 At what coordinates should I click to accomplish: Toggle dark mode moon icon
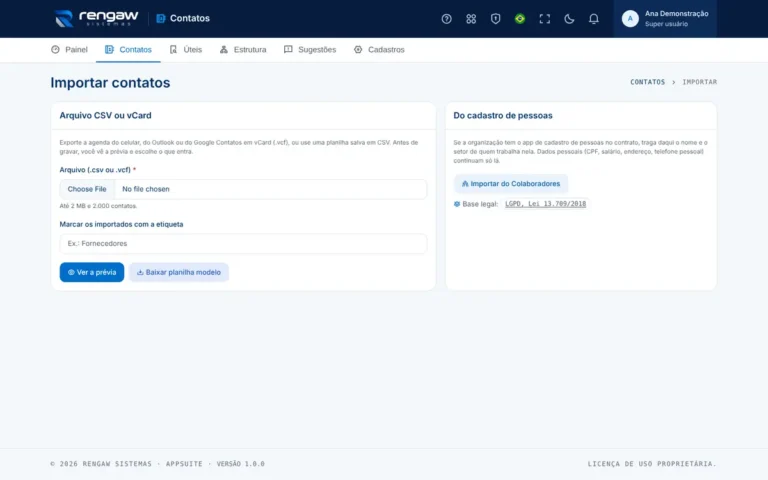point(569,19)
